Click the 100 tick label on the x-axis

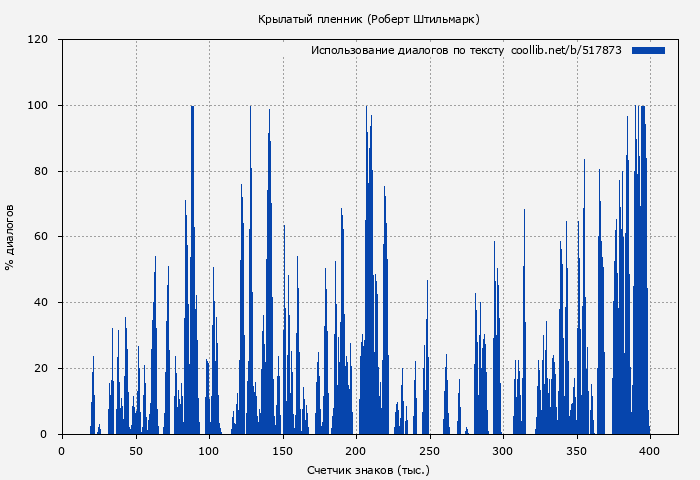coord(208,451)
